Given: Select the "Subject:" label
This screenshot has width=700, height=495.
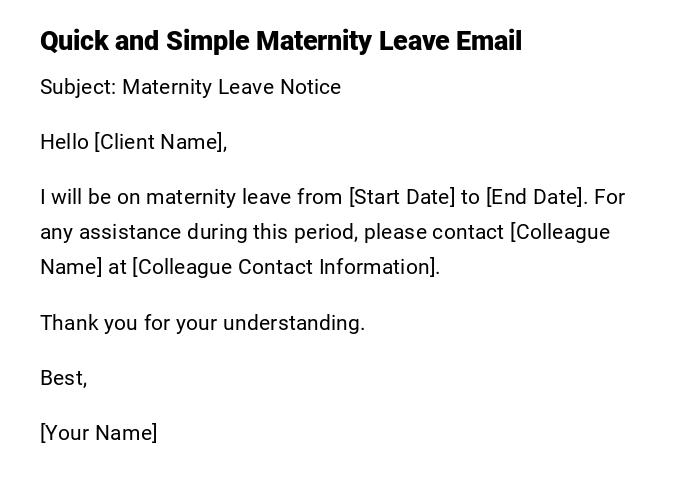Looking at the screenshot, I should tap(78, 87).
